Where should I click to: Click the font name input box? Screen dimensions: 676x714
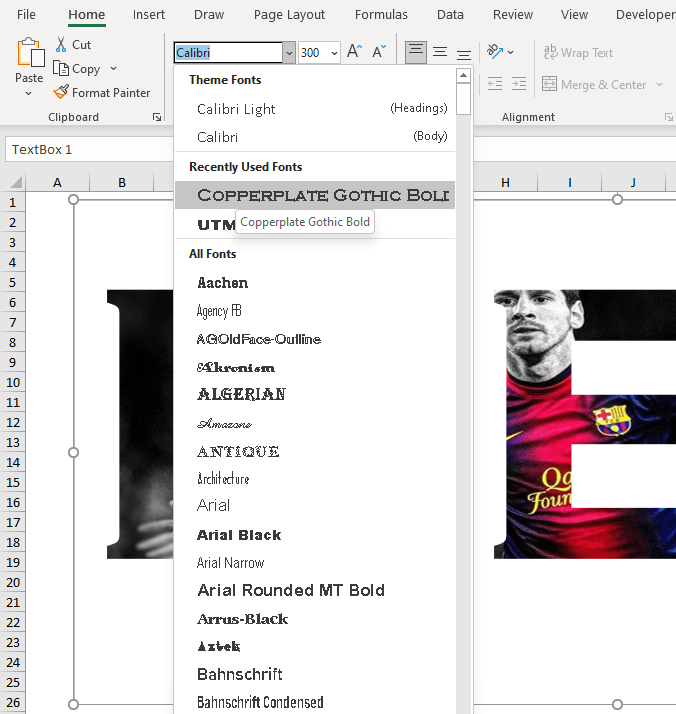228,53
